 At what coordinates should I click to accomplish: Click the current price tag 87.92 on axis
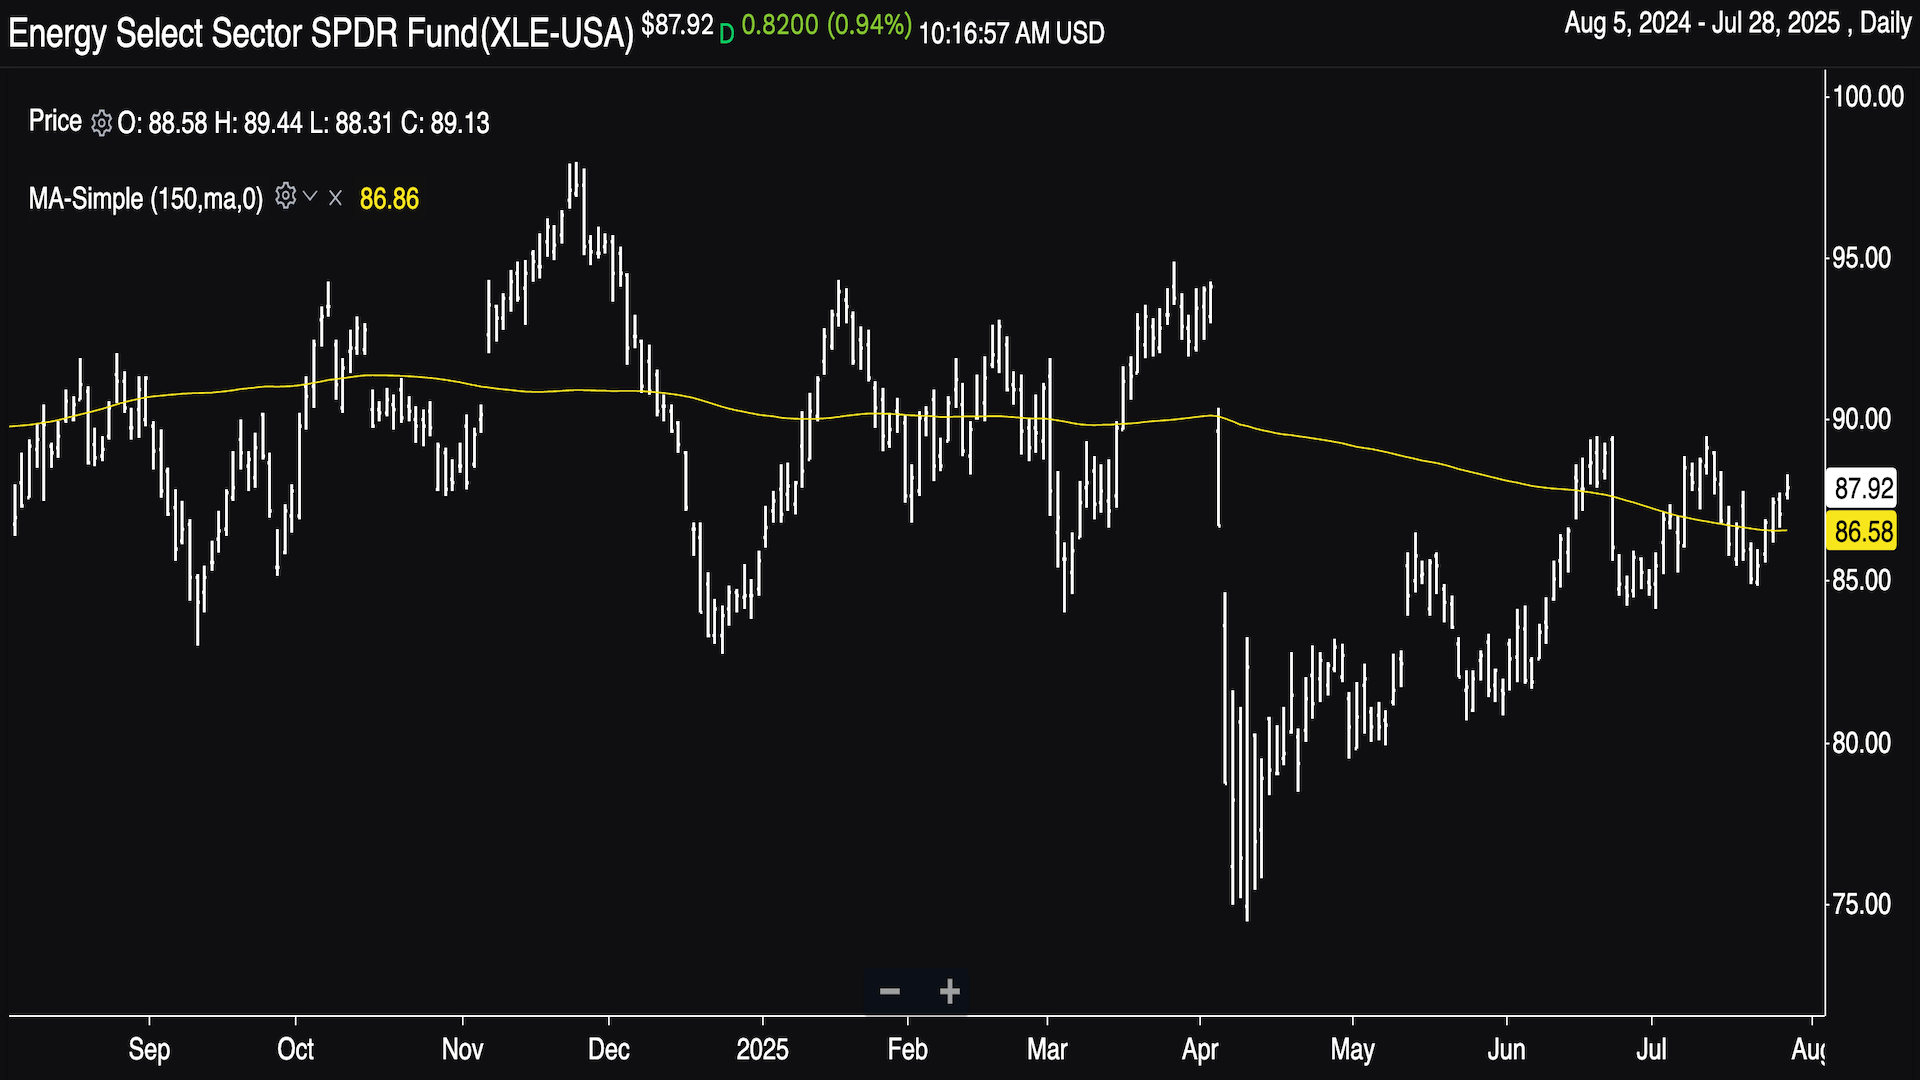1863,488
